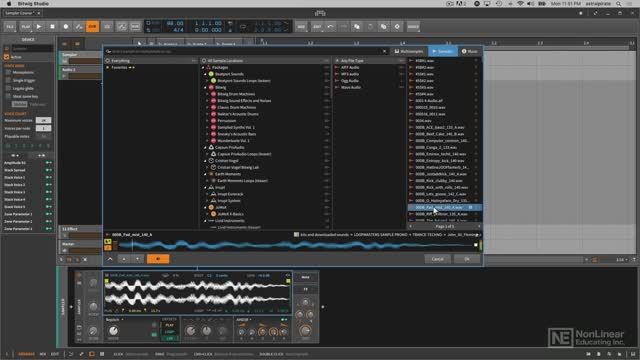Click the Cancel button in browser
Screen dimensions: 640x360
(437, 259)
